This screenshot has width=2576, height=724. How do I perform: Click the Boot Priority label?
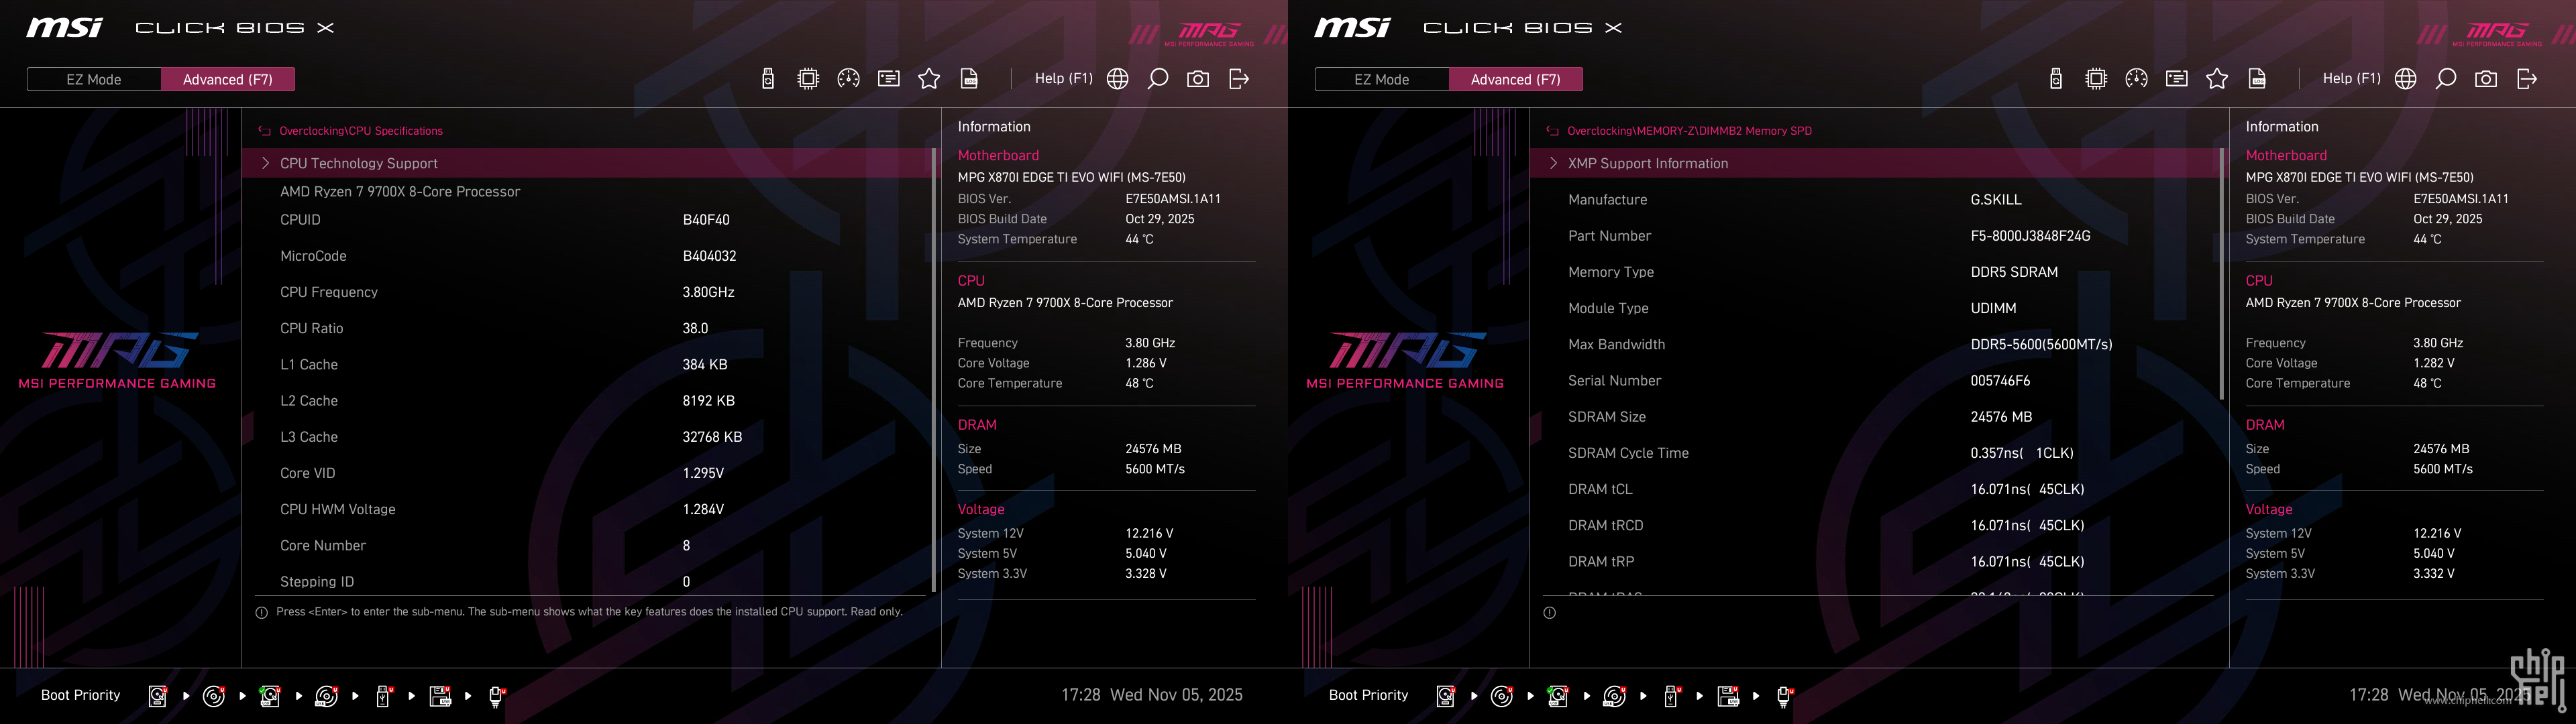[80, 694]
